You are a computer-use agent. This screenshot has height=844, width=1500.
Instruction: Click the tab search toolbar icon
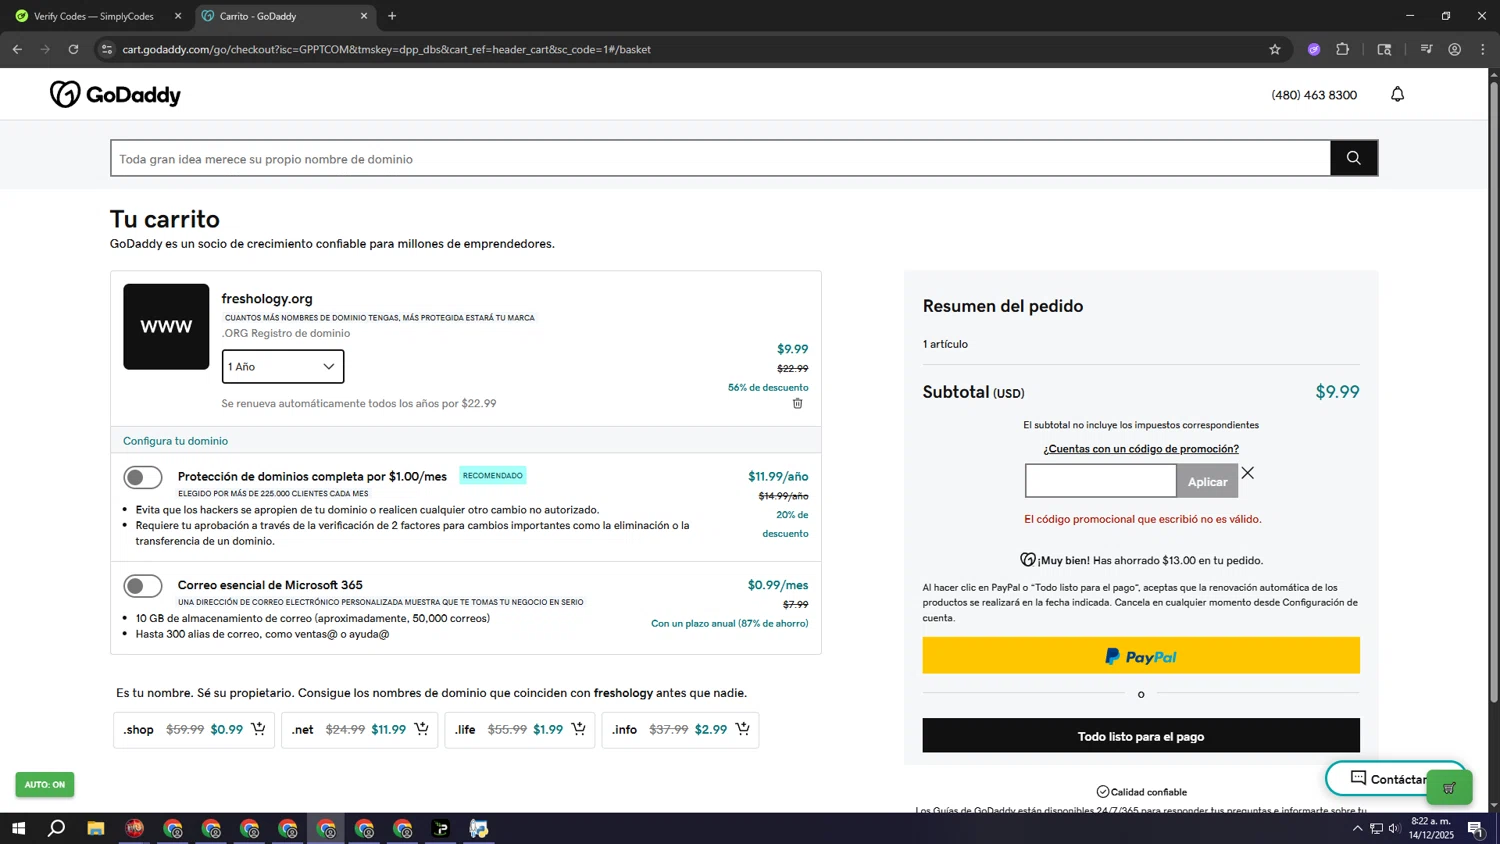point(1384,49)
